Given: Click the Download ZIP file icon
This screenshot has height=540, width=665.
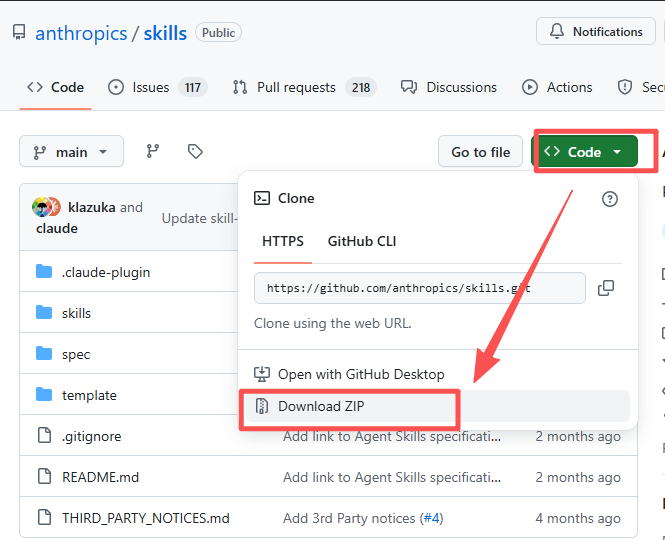Looking at the screenshot, I should 262,406.
